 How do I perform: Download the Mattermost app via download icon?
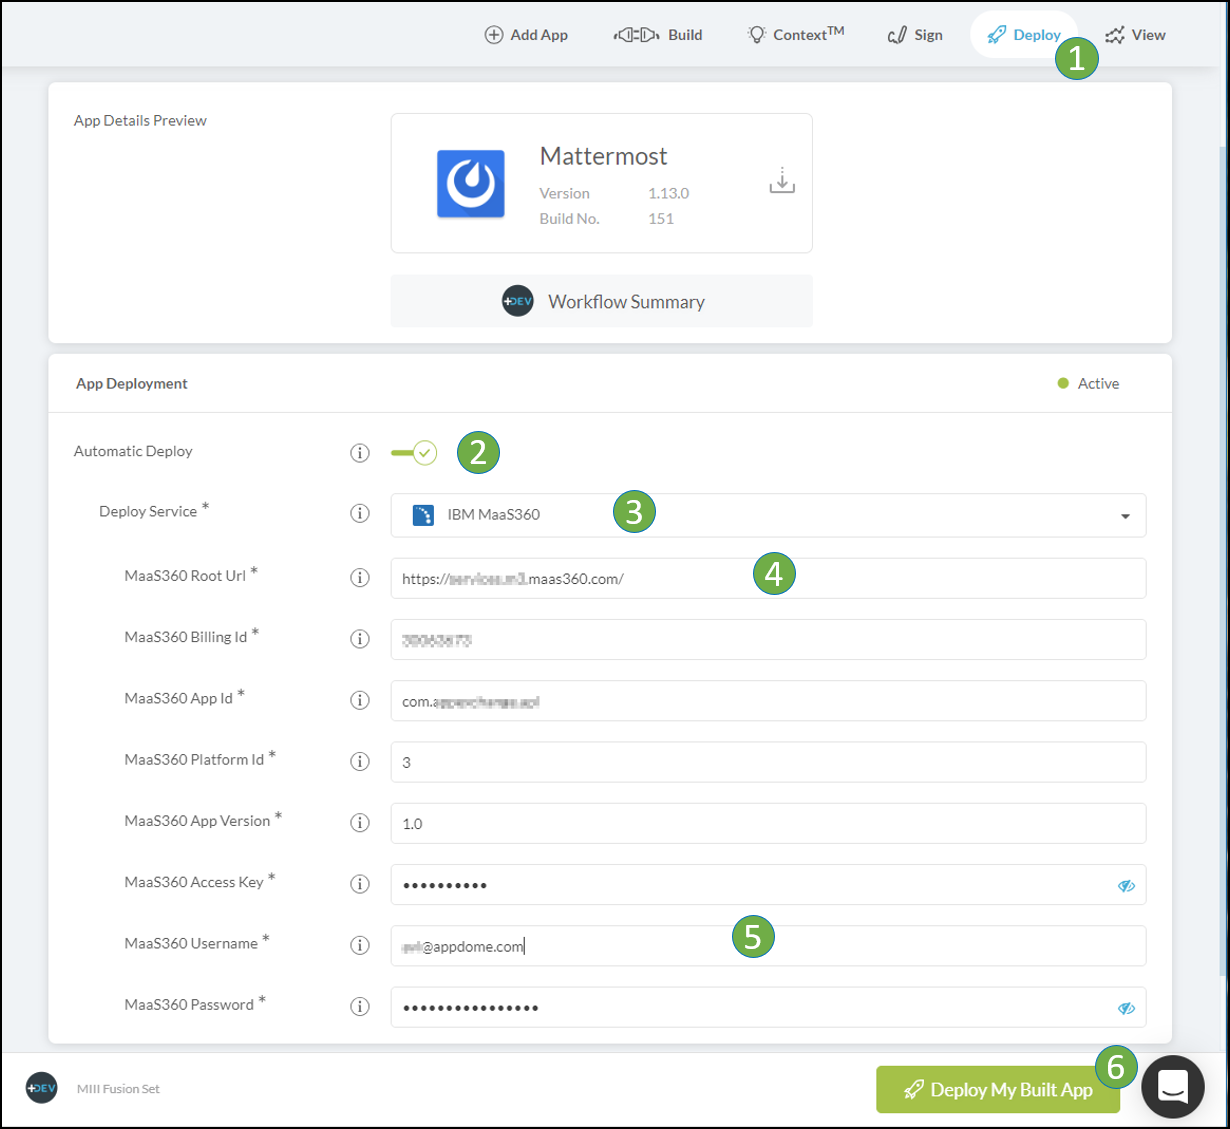pos(782,180)
